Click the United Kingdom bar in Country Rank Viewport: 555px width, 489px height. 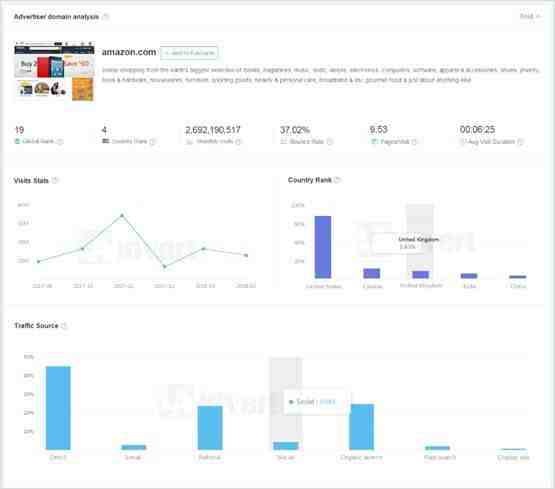point(420,275)
